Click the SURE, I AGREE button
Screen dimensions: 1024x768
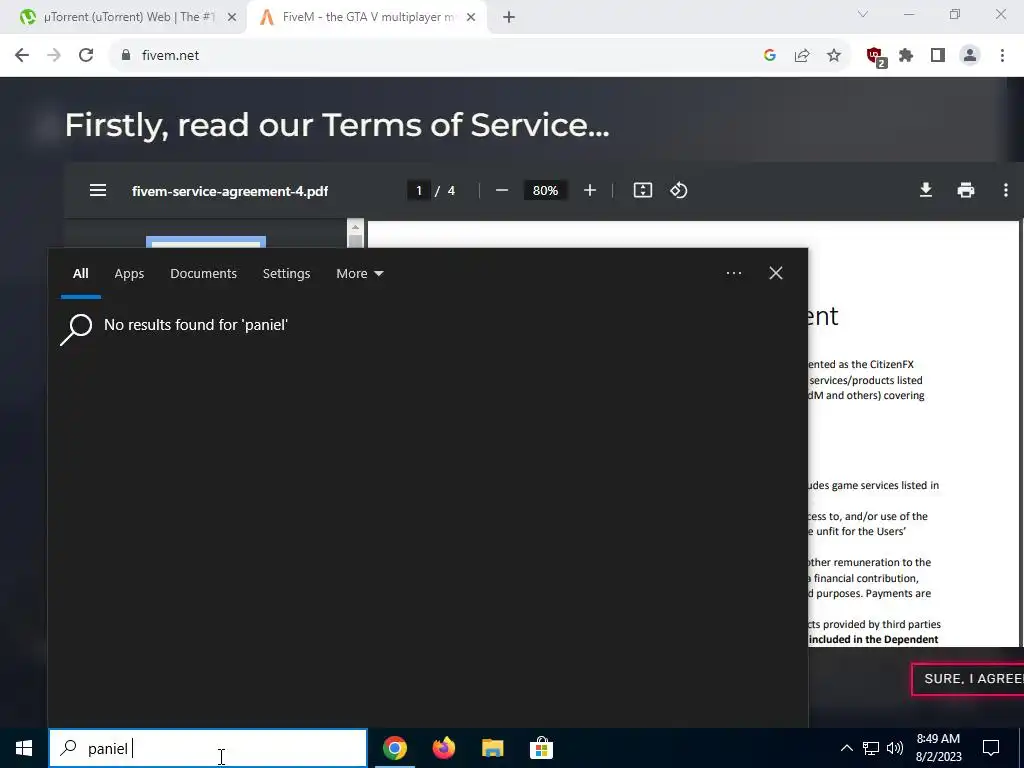pos(968,679)
